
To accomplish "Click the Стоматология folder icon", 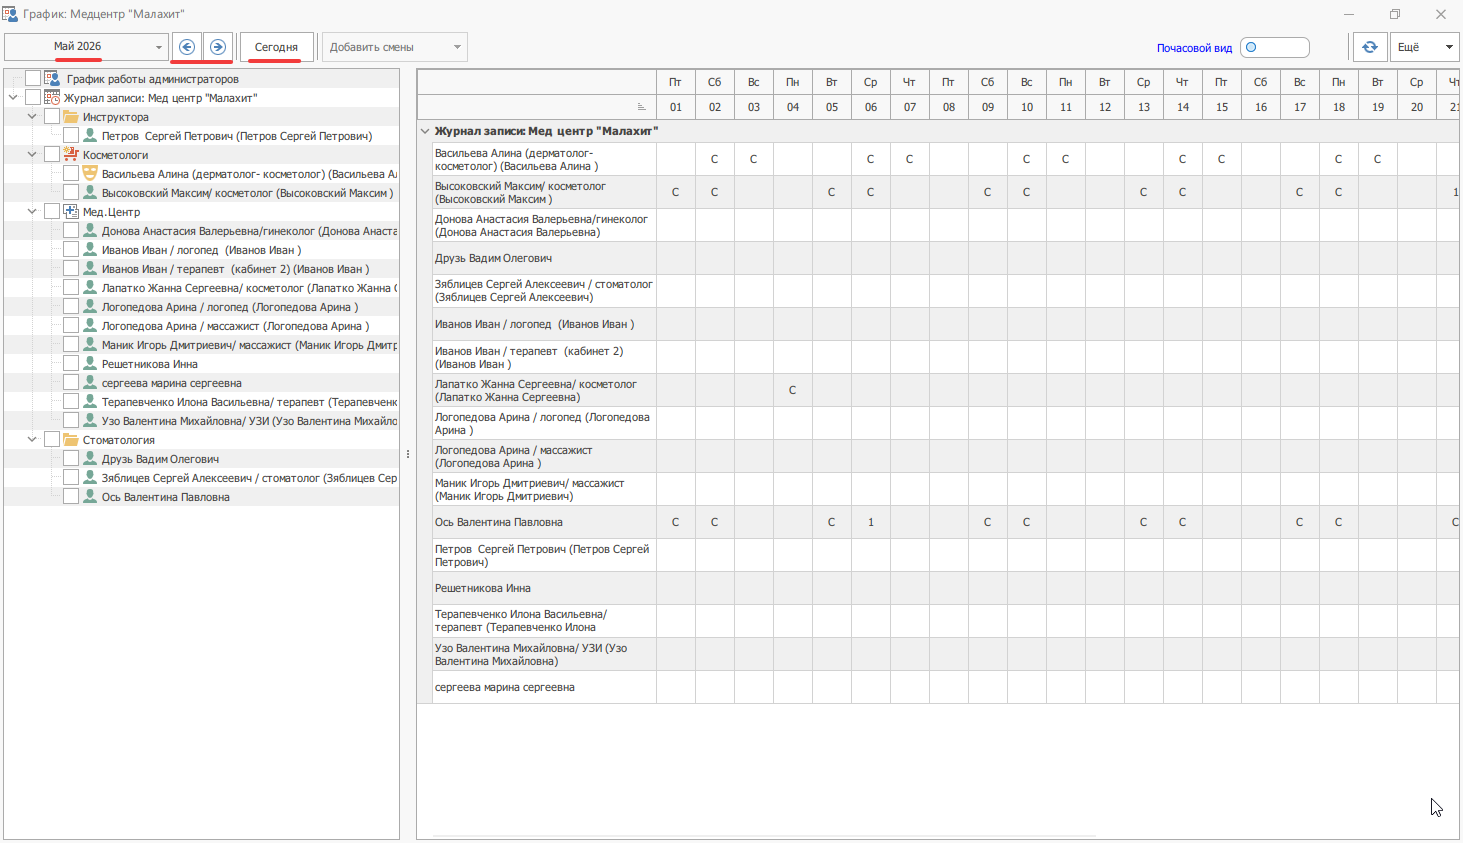I will tap(71, 440).
